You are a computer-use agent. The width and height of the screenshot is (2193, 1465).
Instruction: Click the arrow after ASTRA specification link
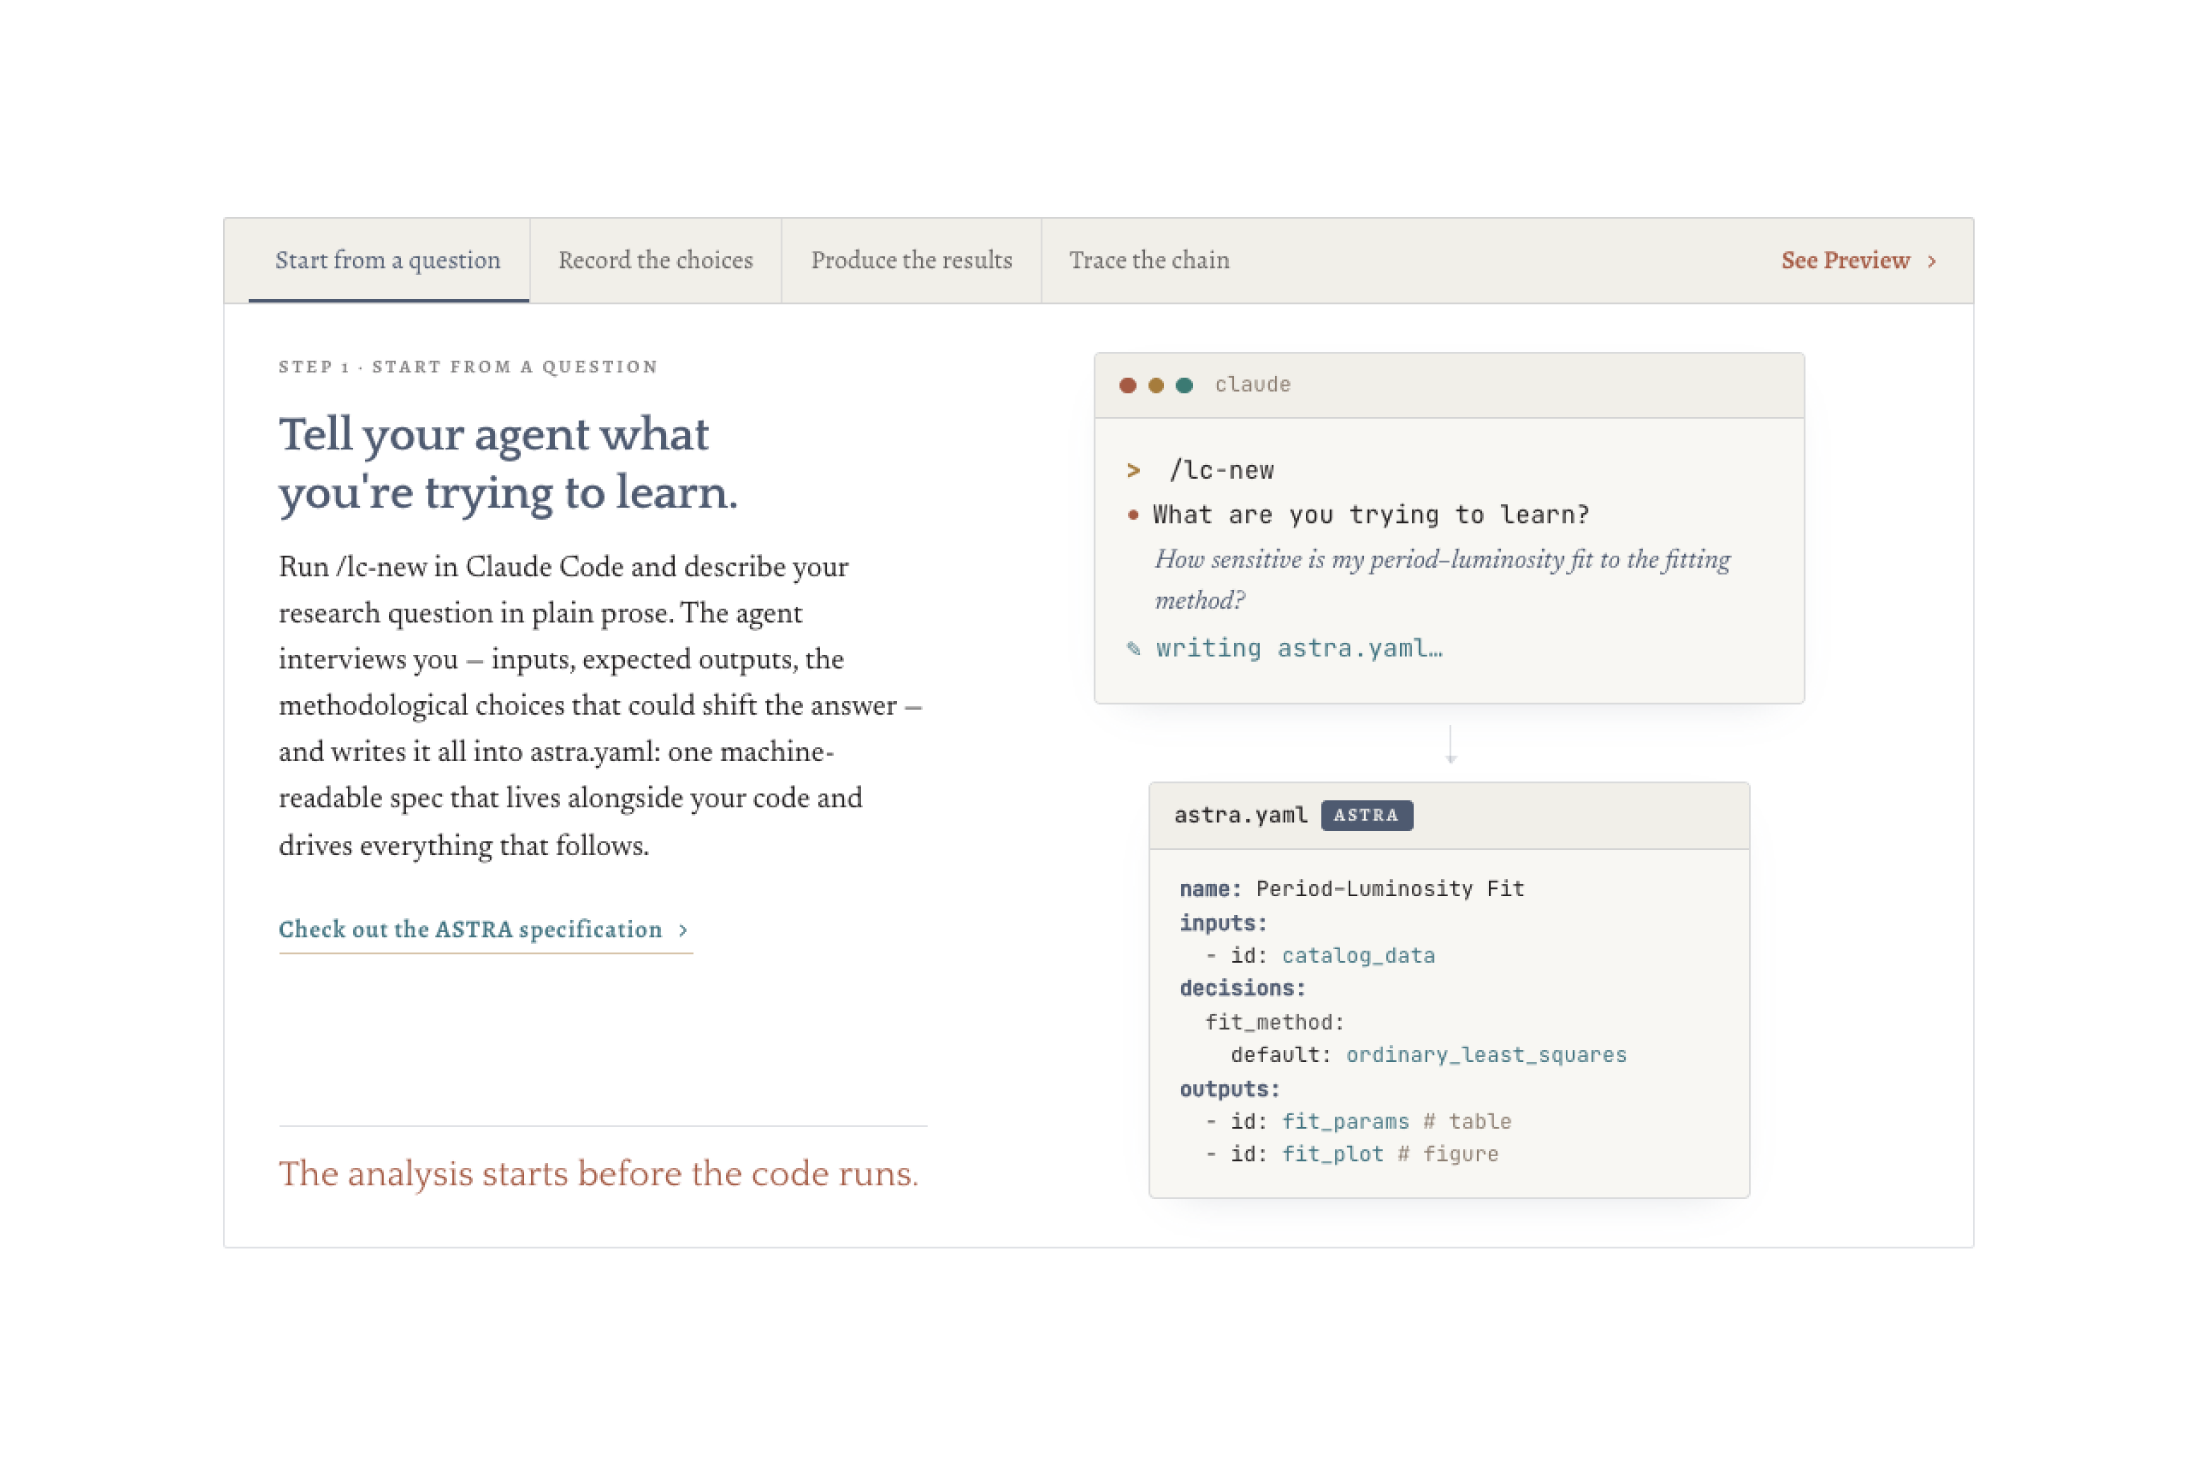683,930
